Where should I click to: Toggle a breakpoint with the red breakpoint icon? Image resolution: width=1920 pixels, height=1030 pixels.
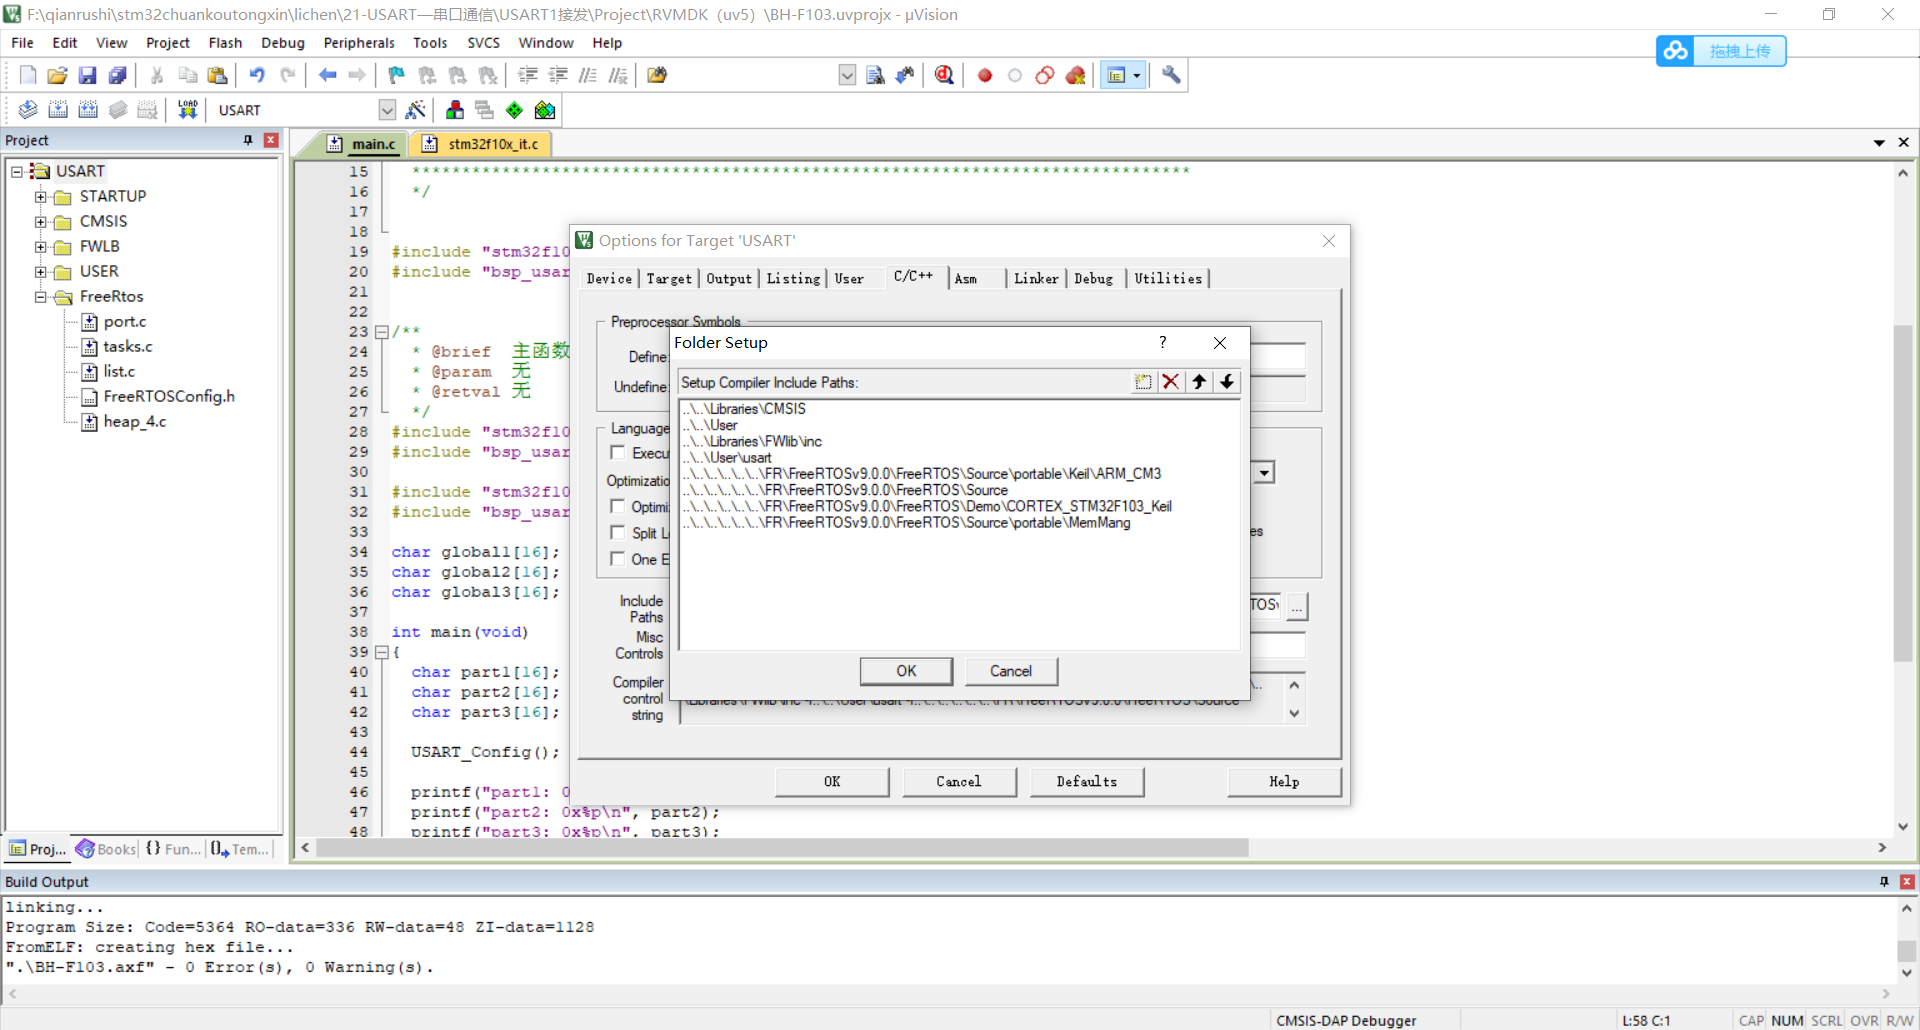[x=983, y=75]
